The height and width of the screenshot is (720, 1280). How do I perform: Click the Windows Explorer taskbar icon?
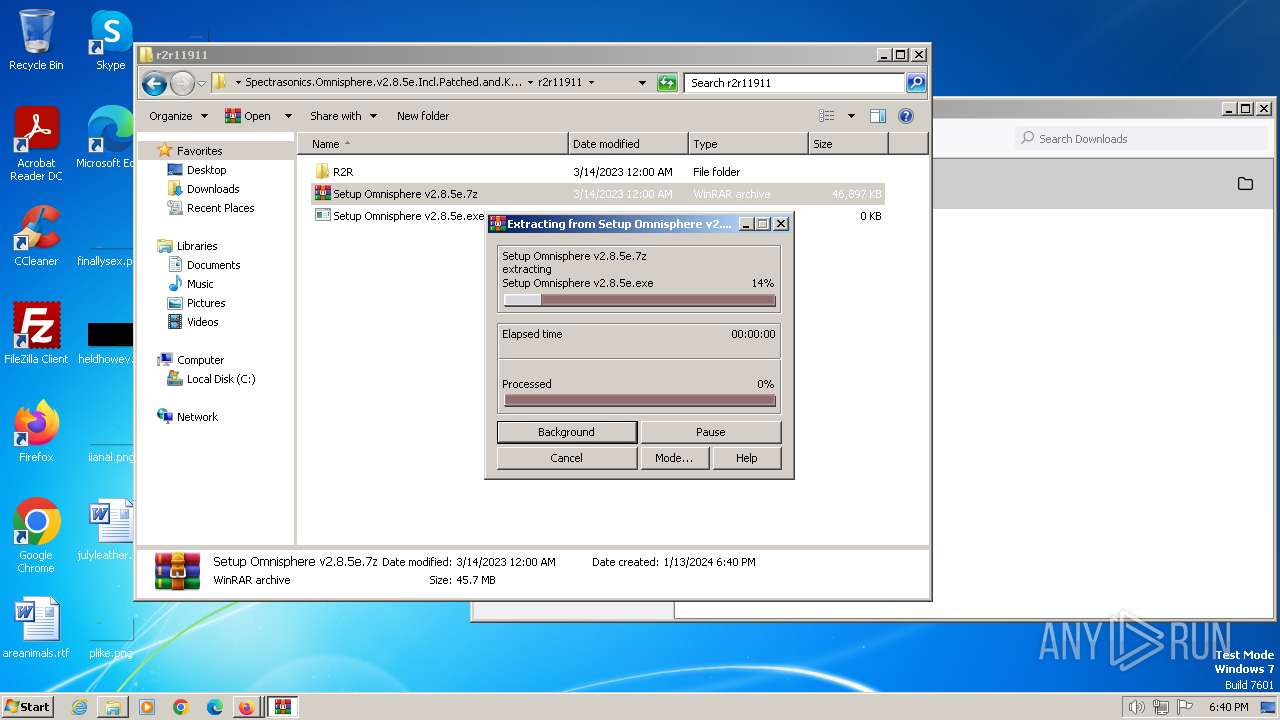point(113,707)
